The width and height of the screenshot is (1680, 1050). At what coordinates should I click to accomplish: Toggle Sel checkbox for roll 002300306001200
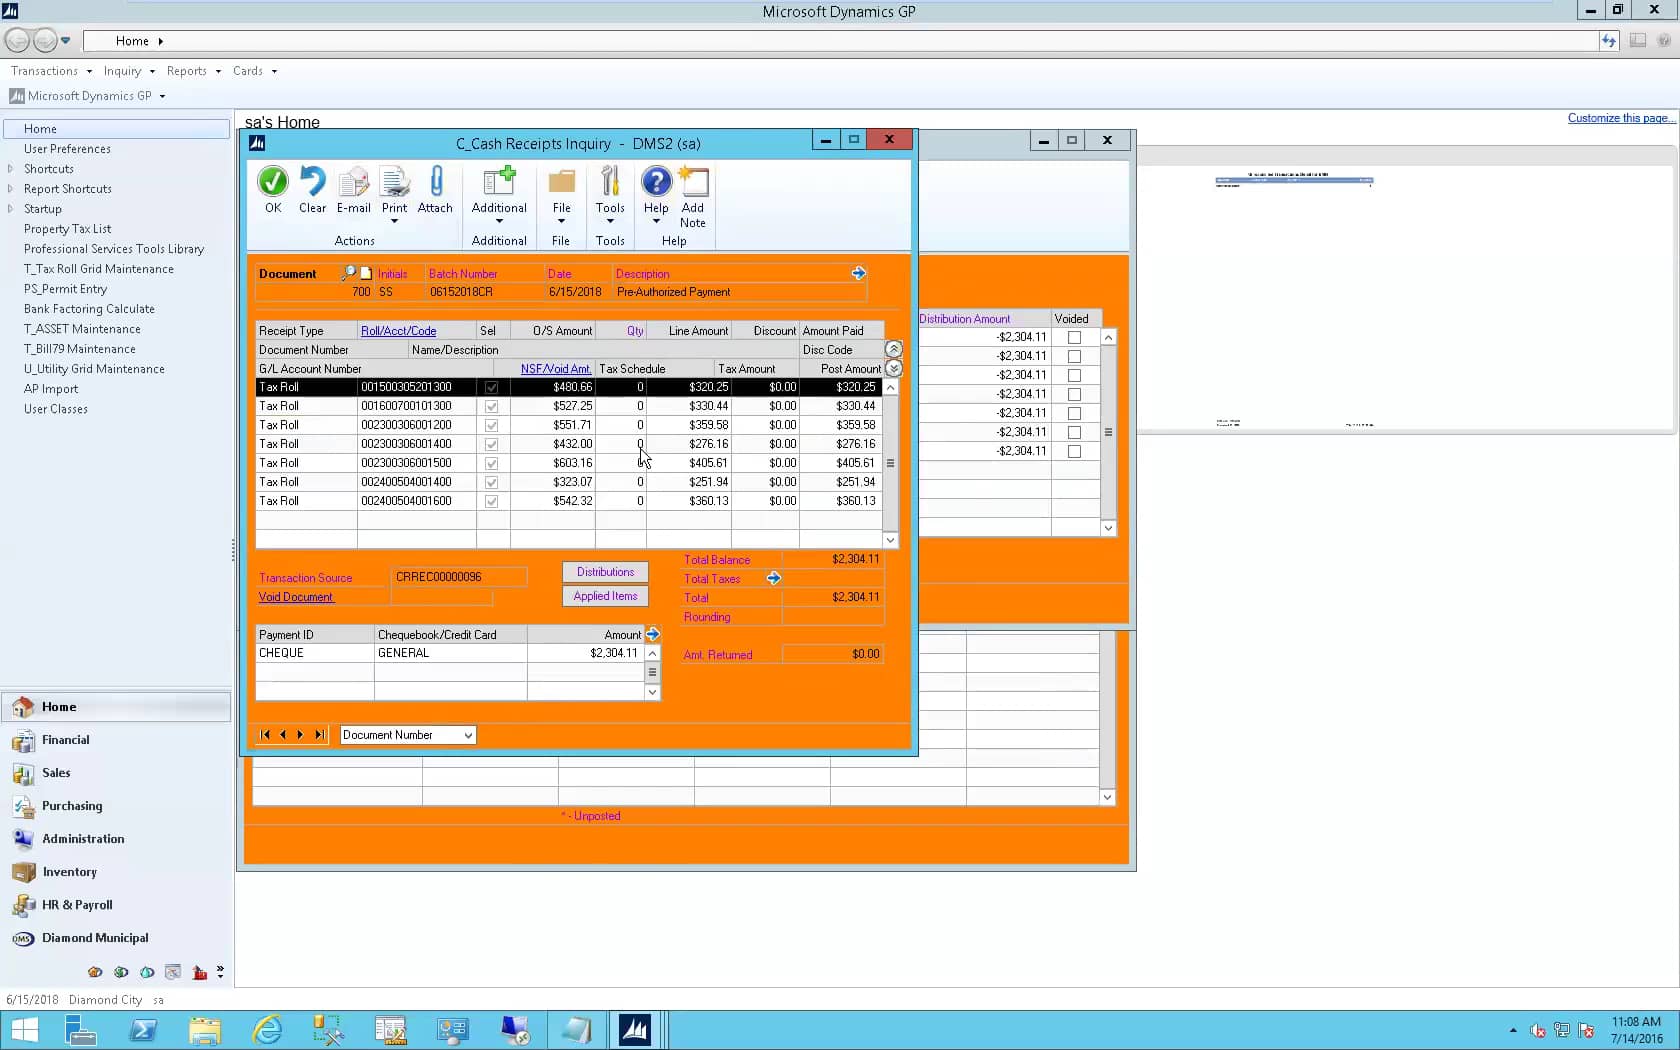coord(491,425)
